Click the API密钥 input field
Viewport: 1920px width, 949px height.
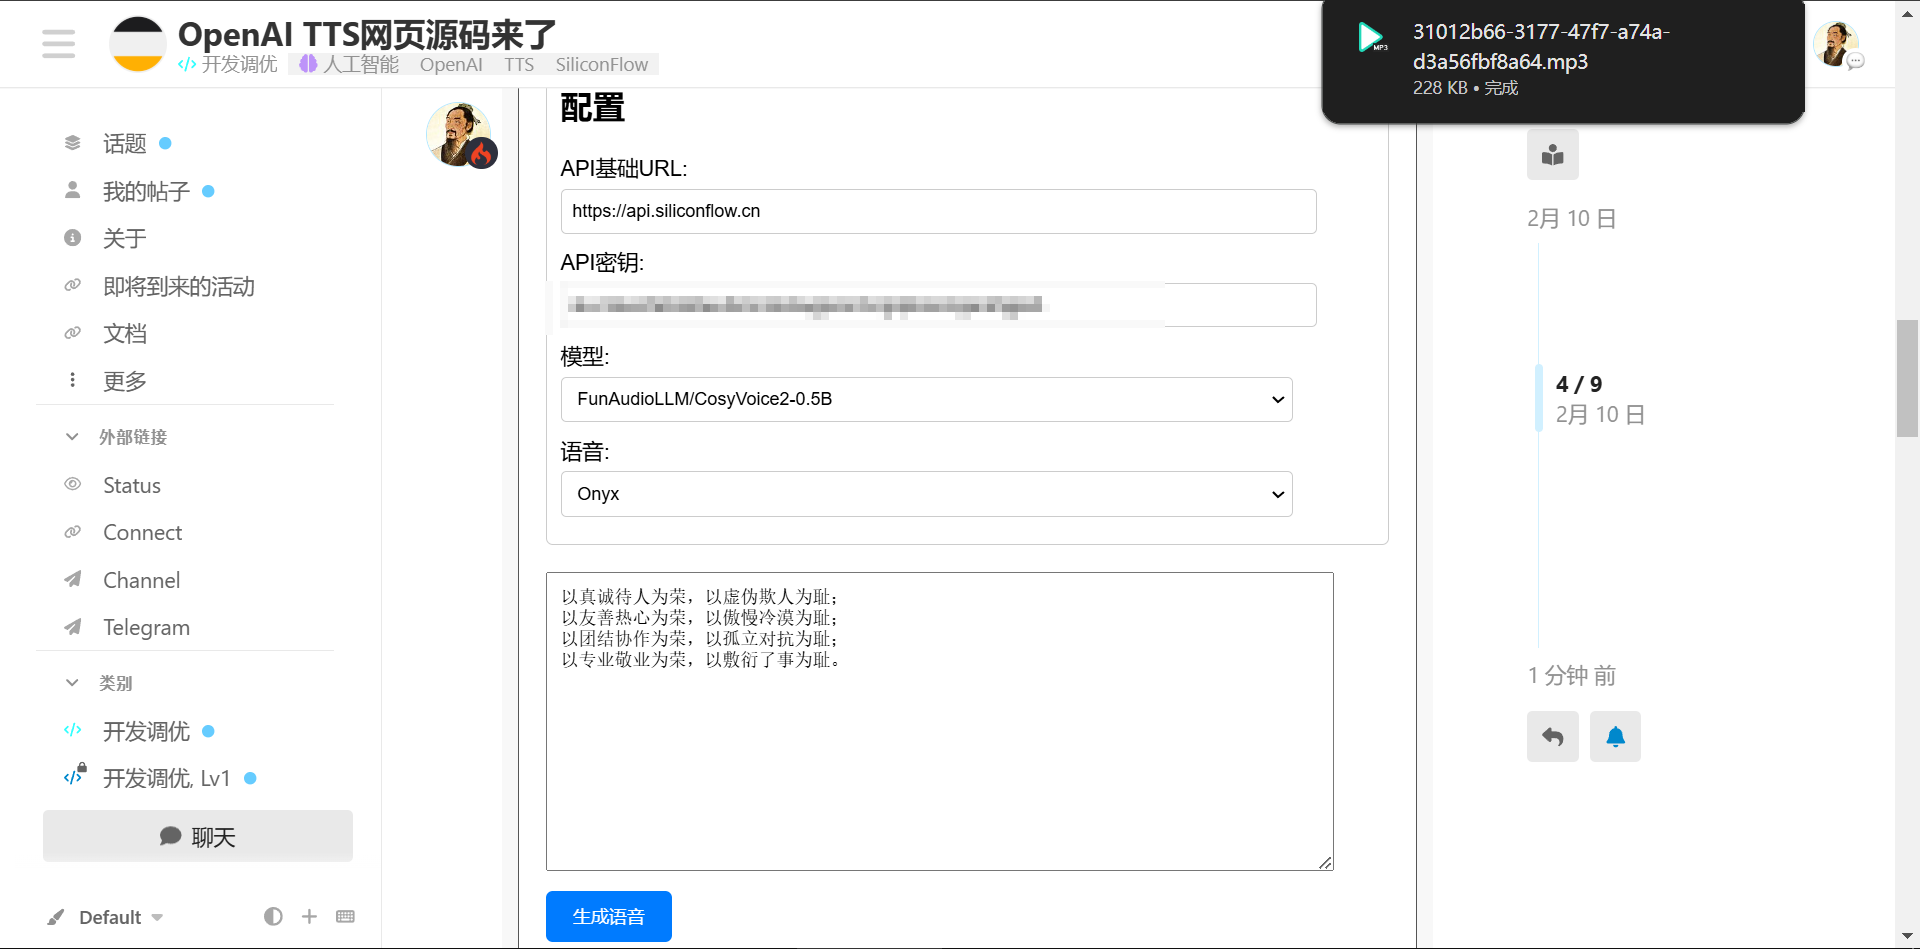938,305
